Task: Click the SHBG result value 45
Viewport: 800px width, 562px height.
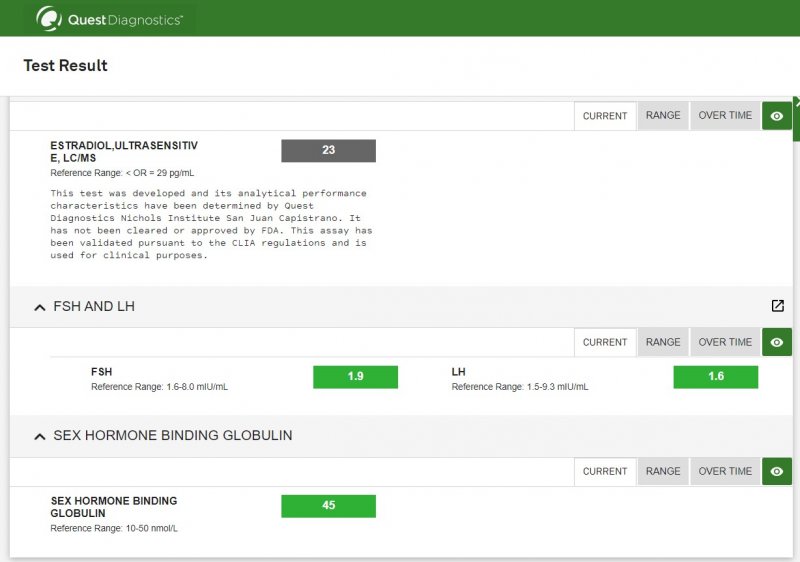Action: pyautogui.click(x=329, y=506)
